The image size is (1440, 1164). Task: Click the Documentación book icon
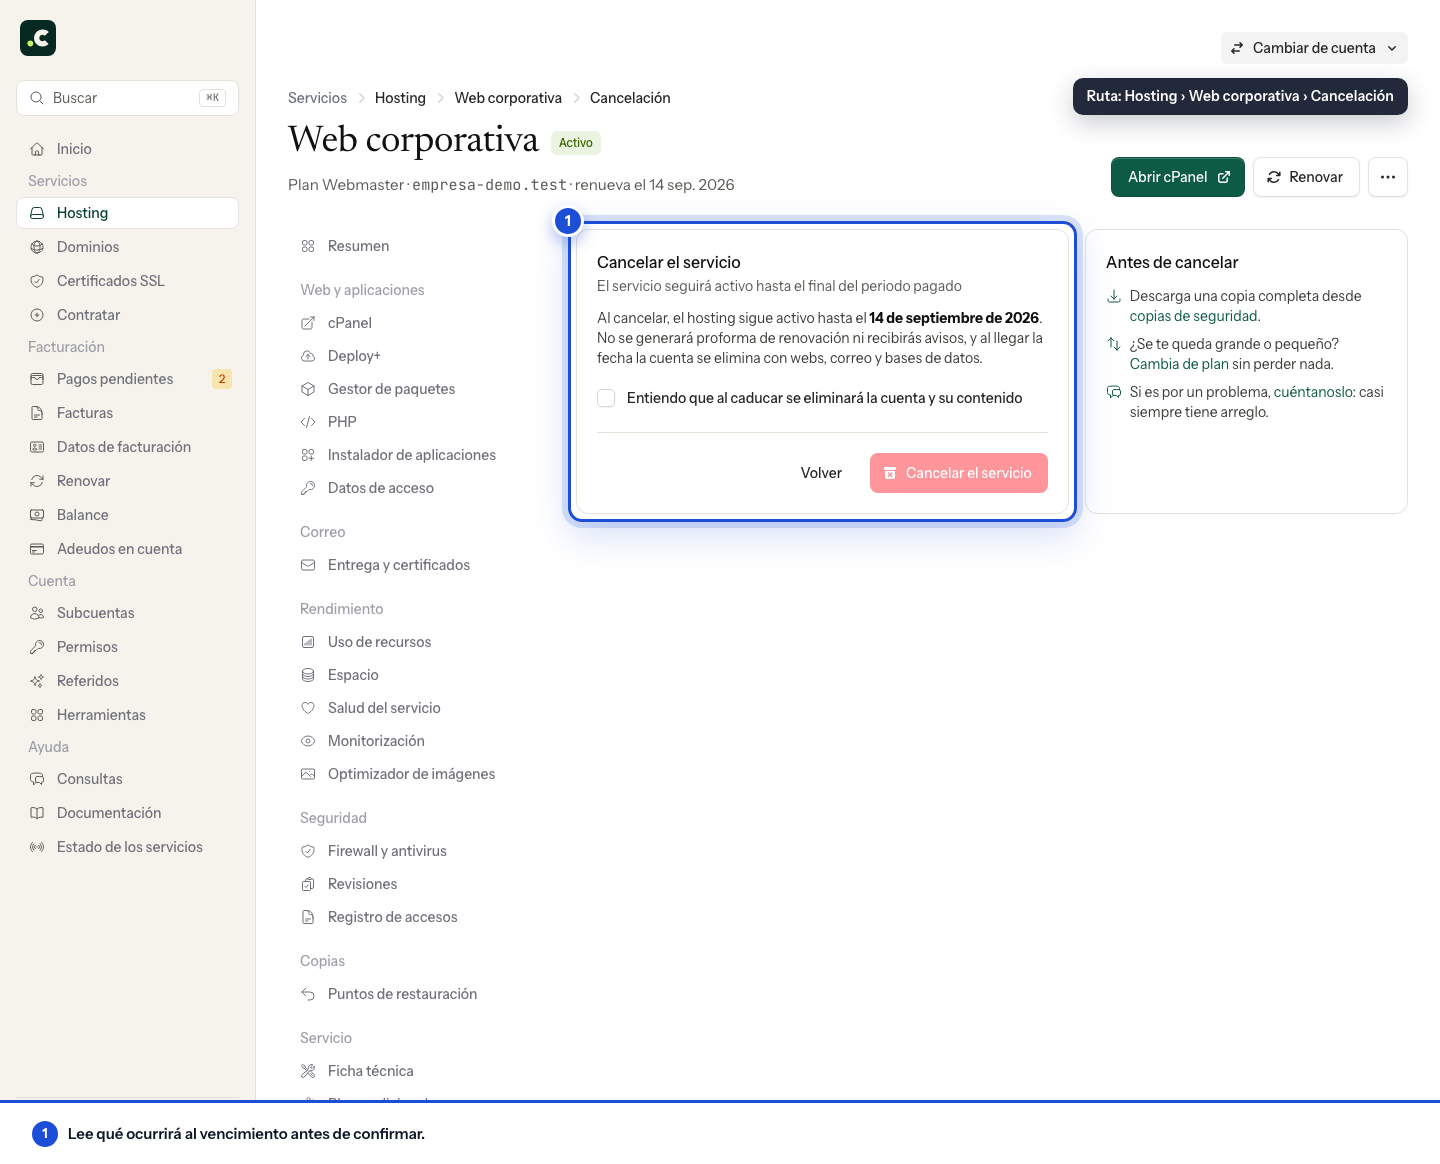click(x=37, y=813)
